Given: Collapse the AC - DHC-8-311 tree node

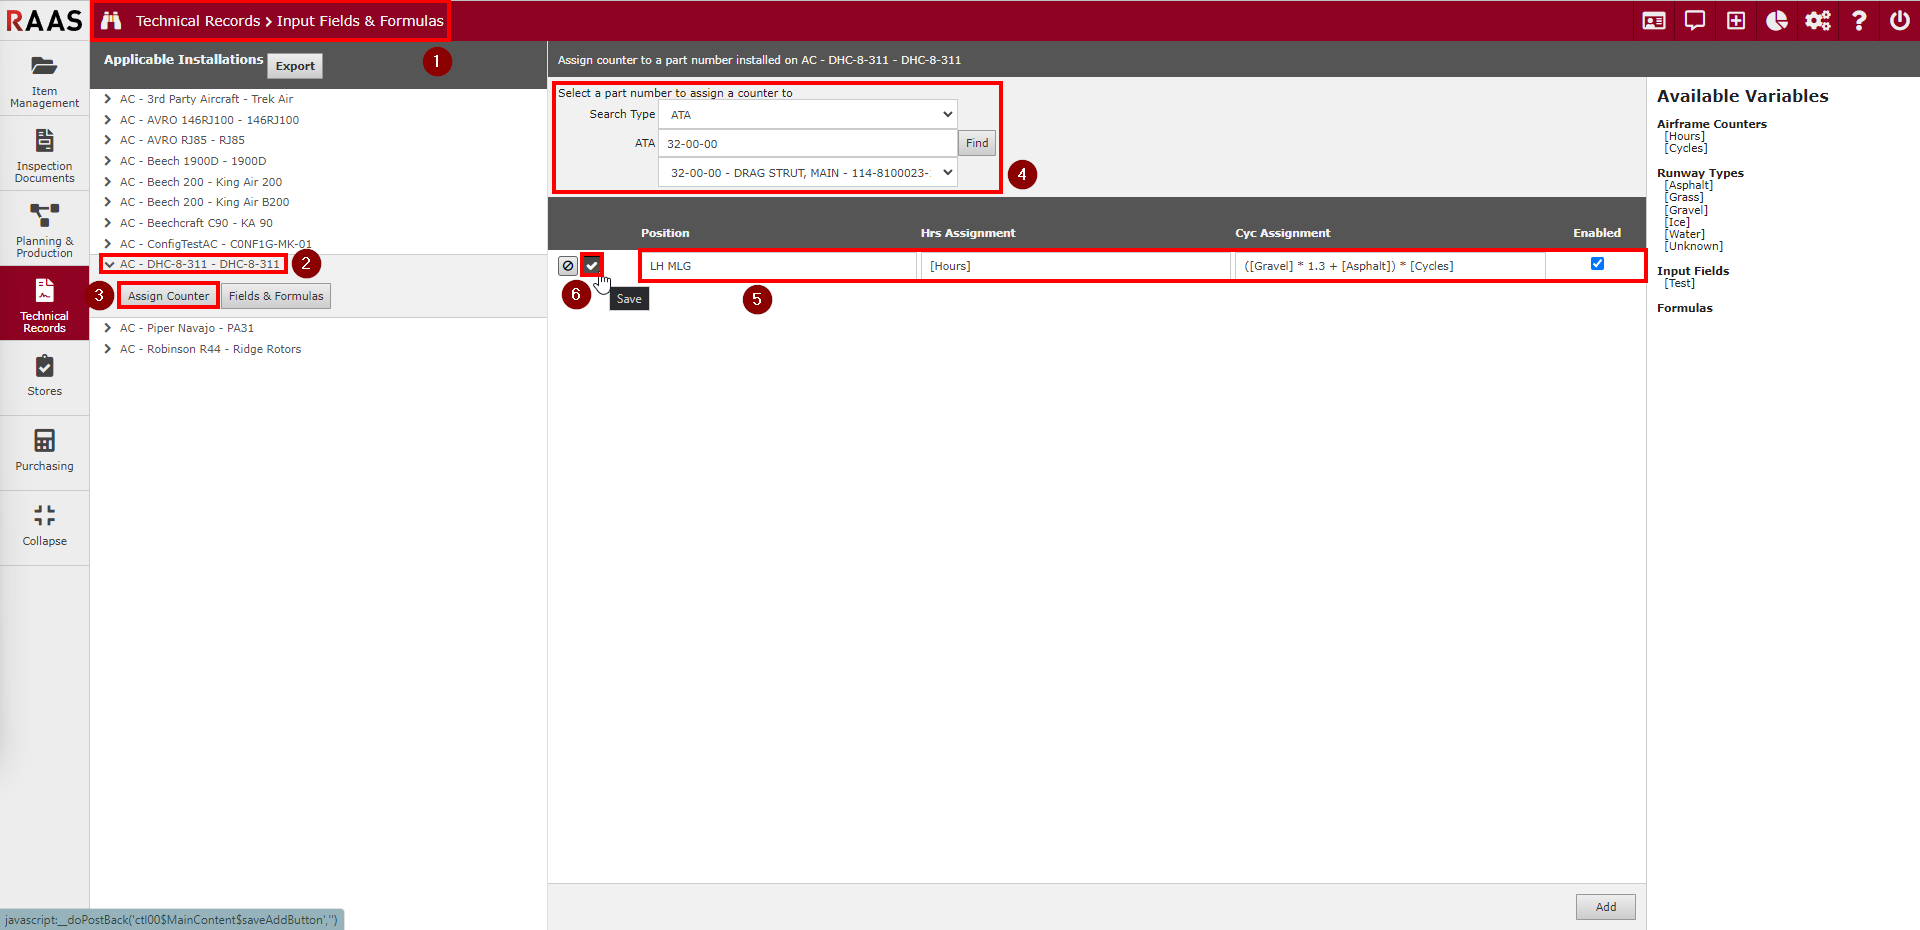Looking at the screenshot, I should 109,264.
